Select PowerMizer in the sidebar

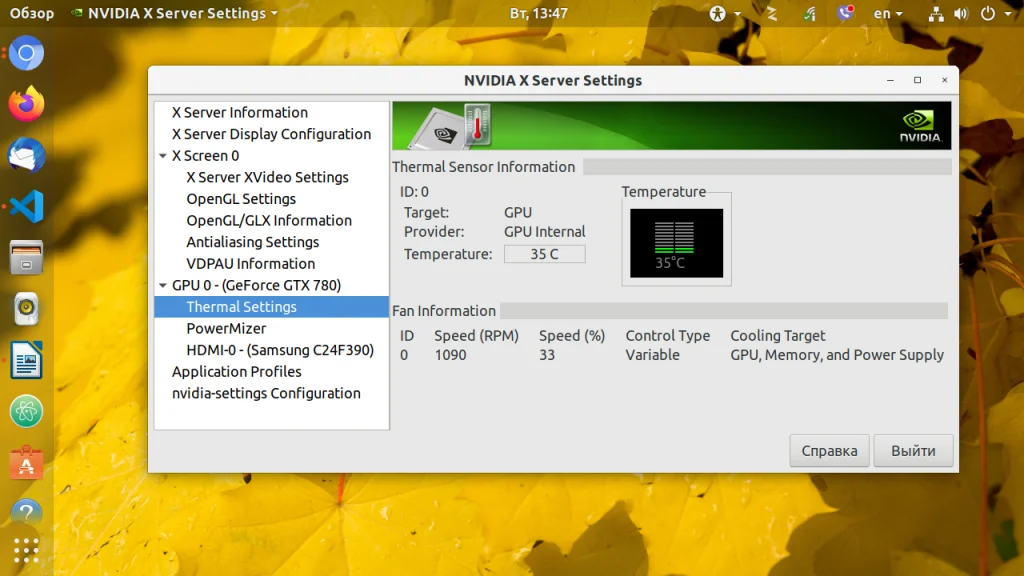coord(226,328)
